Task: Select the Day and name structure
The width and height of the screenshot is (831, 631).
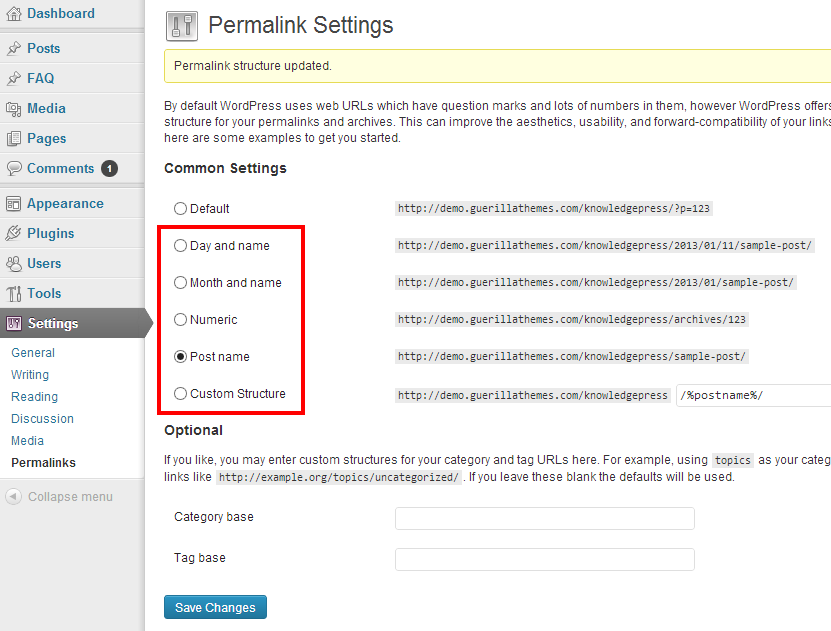Action: point(180,245)
